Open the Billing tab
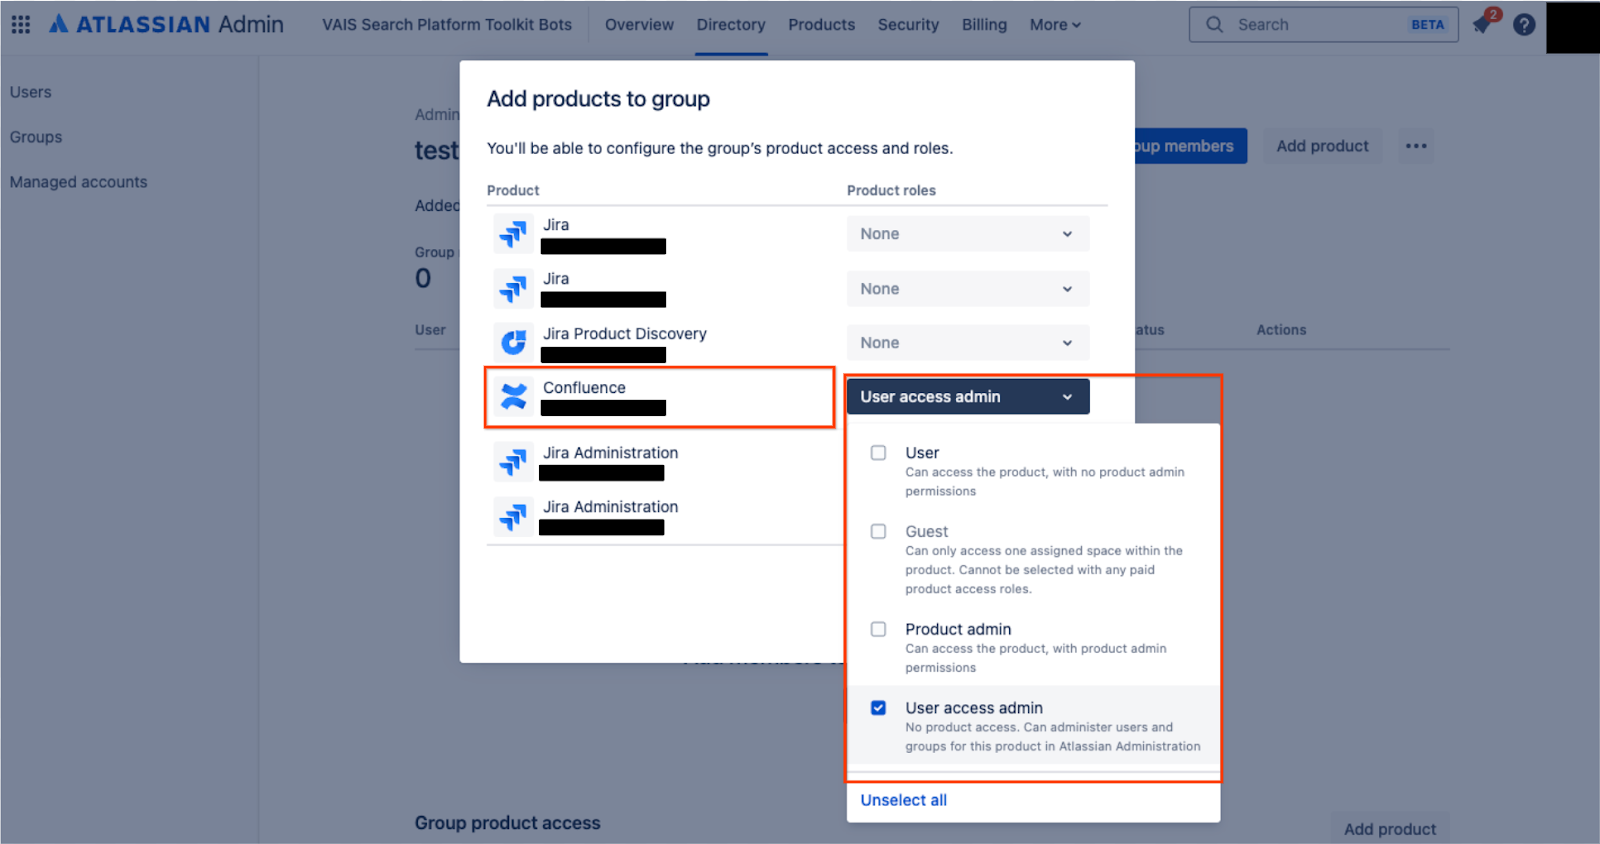1600x844 pixels. click(984, 25)
